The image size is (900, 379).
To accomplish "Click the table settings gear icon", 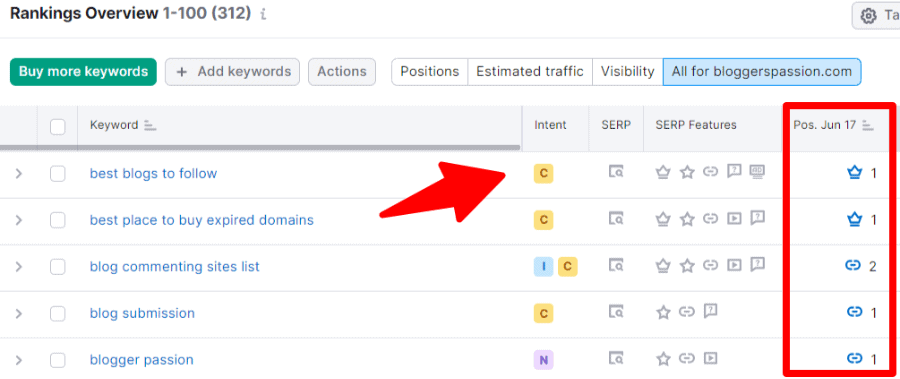I will (869, 16).
